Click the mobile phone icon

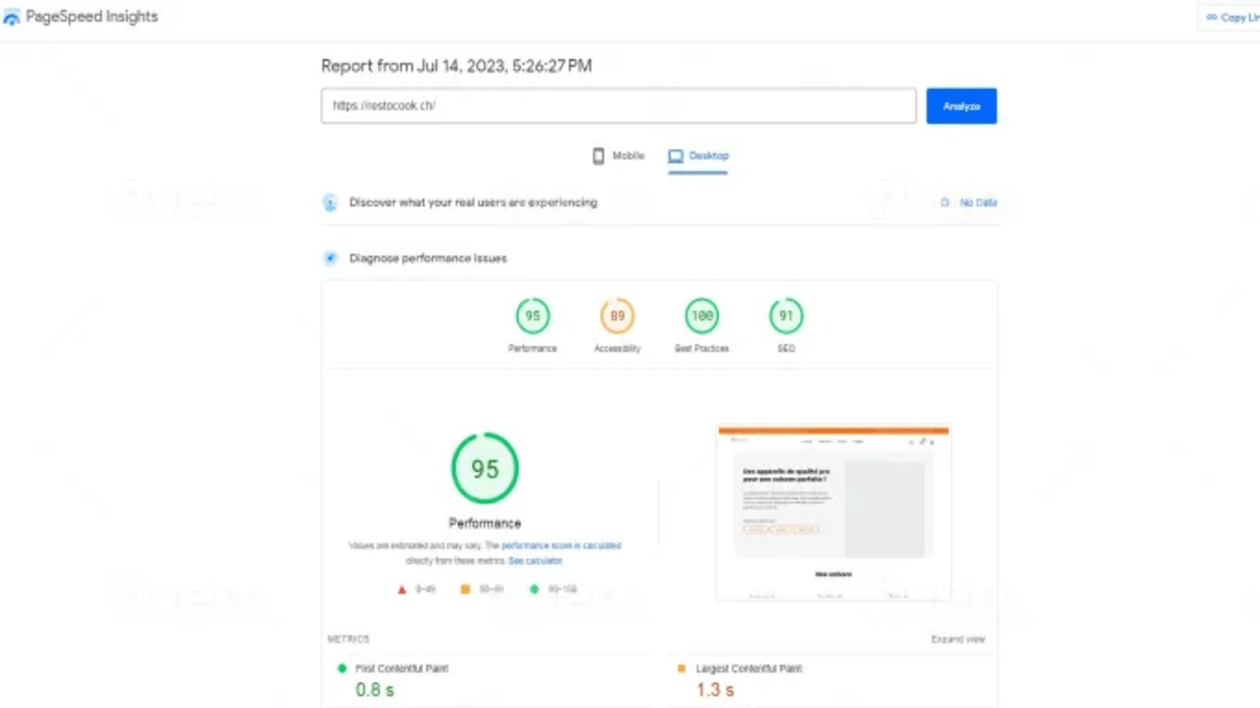(x=598, y=156)
